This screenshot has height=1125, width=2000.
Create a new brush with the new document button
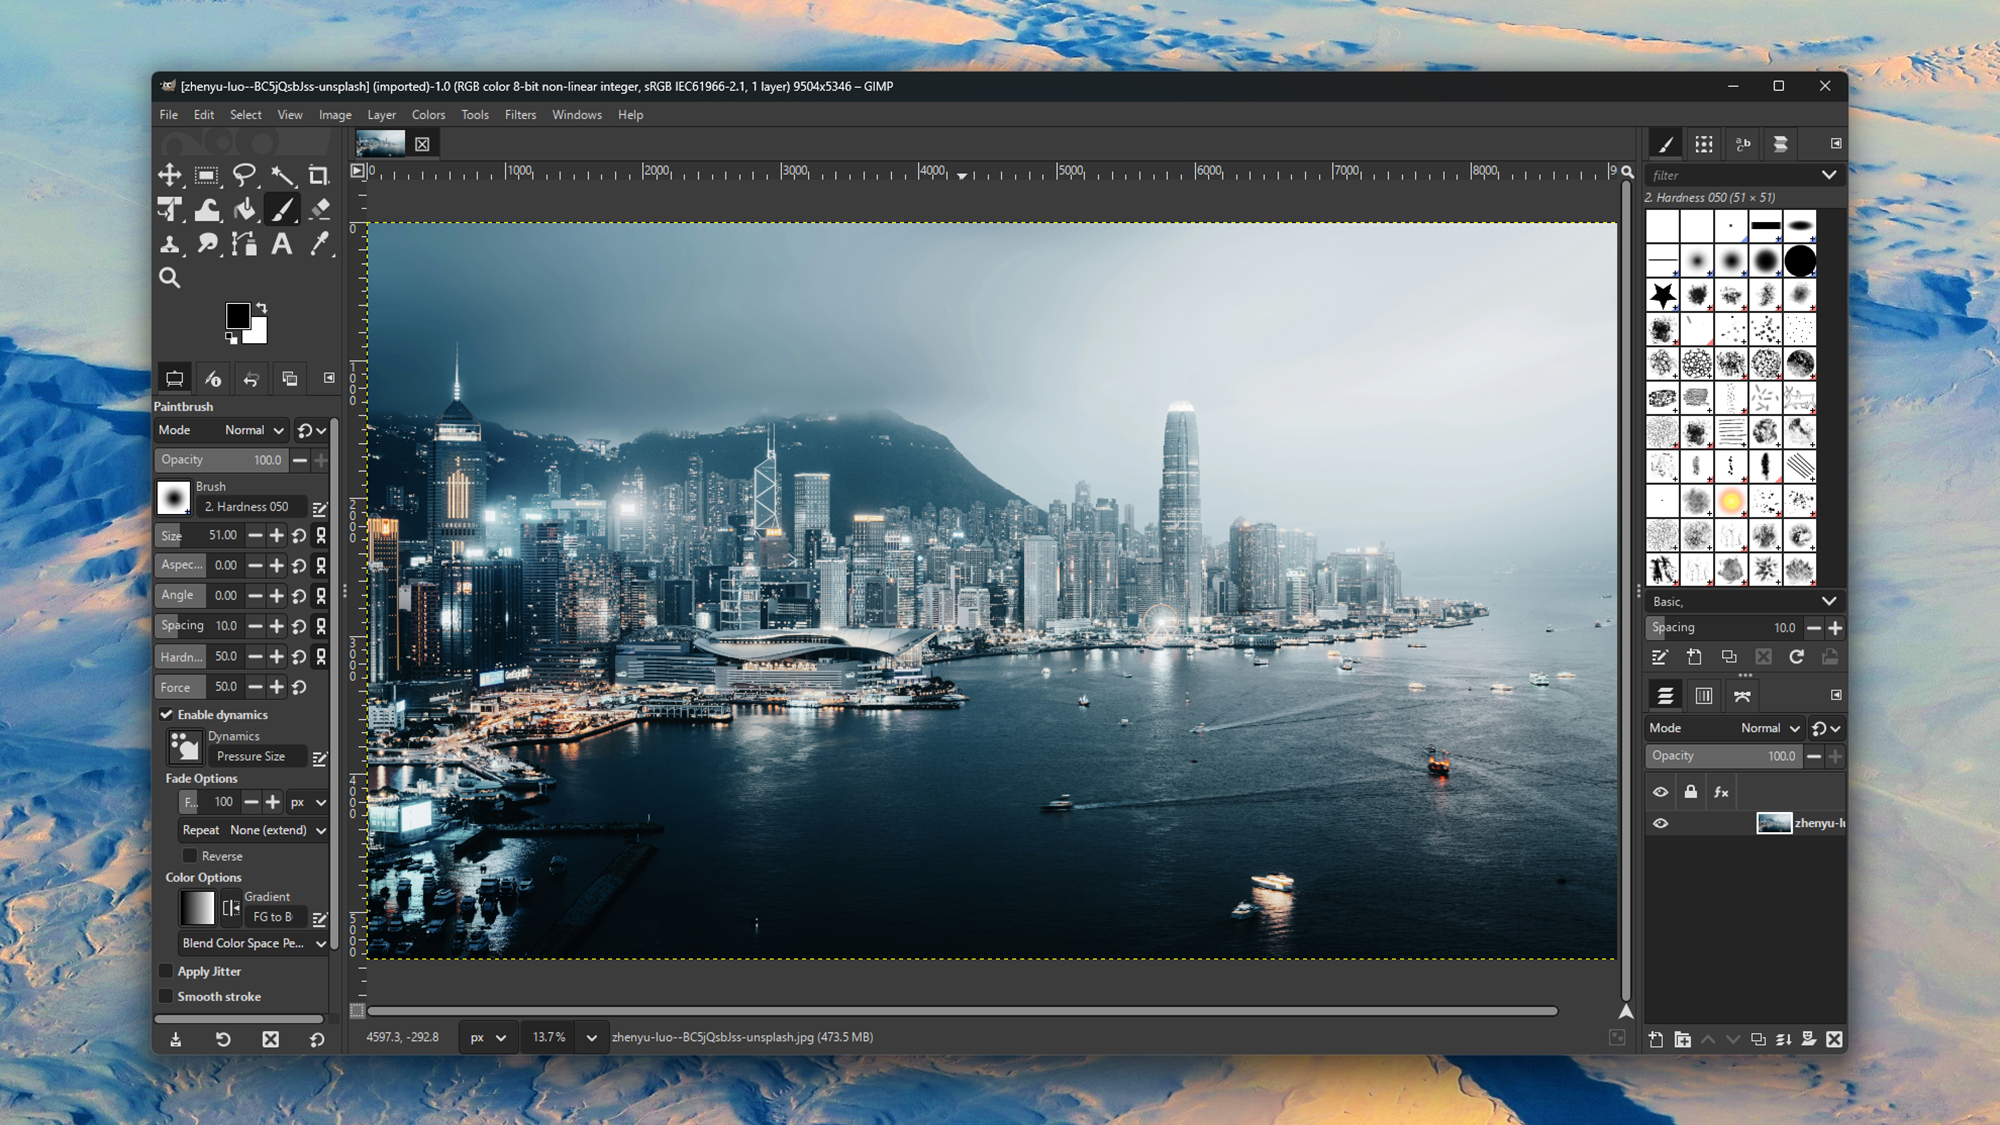coord(1694,657)
